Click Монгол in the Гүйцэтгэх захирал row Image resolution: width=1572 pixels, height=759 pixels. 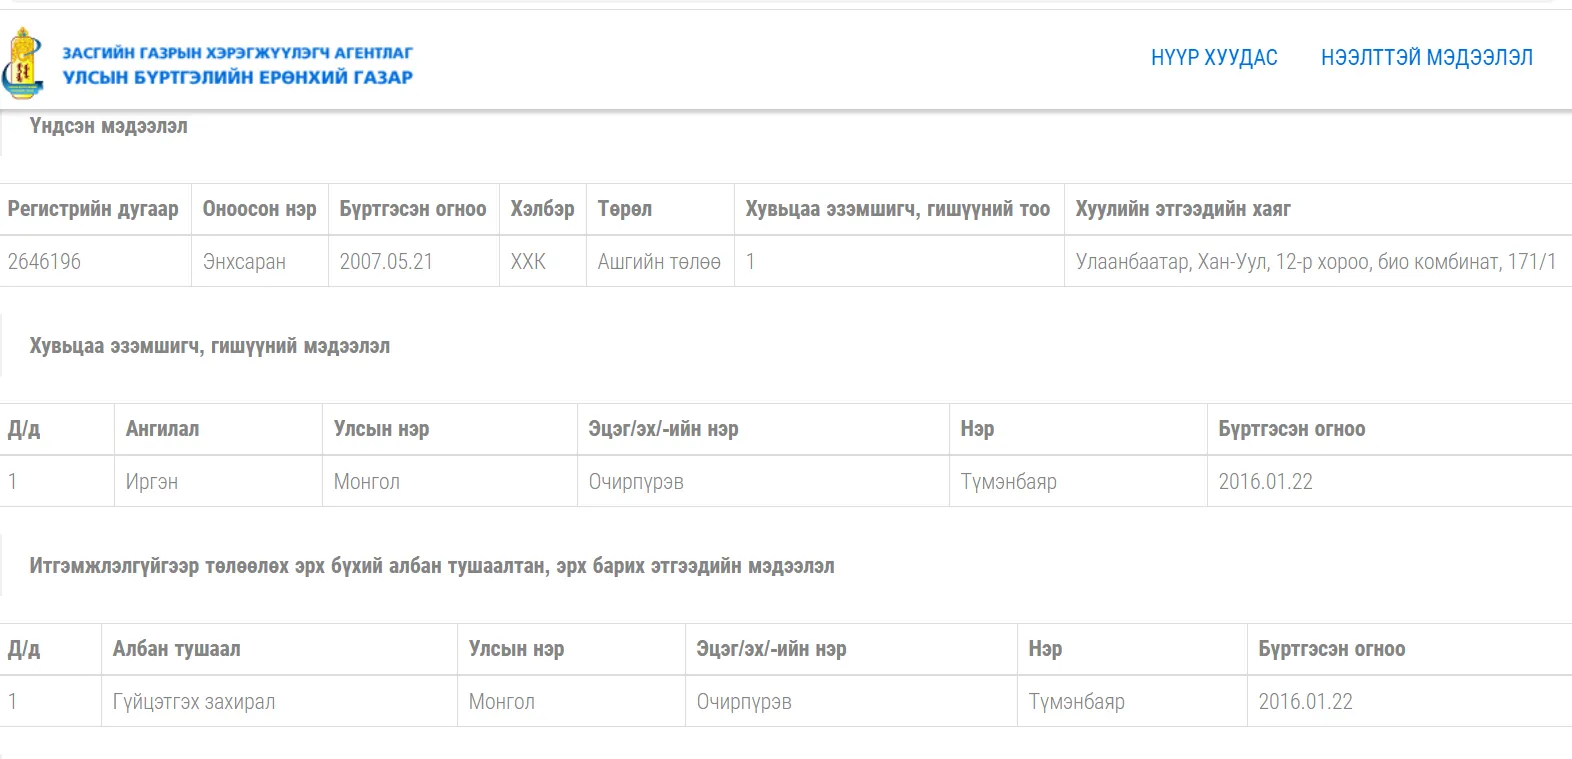point(502,702)
